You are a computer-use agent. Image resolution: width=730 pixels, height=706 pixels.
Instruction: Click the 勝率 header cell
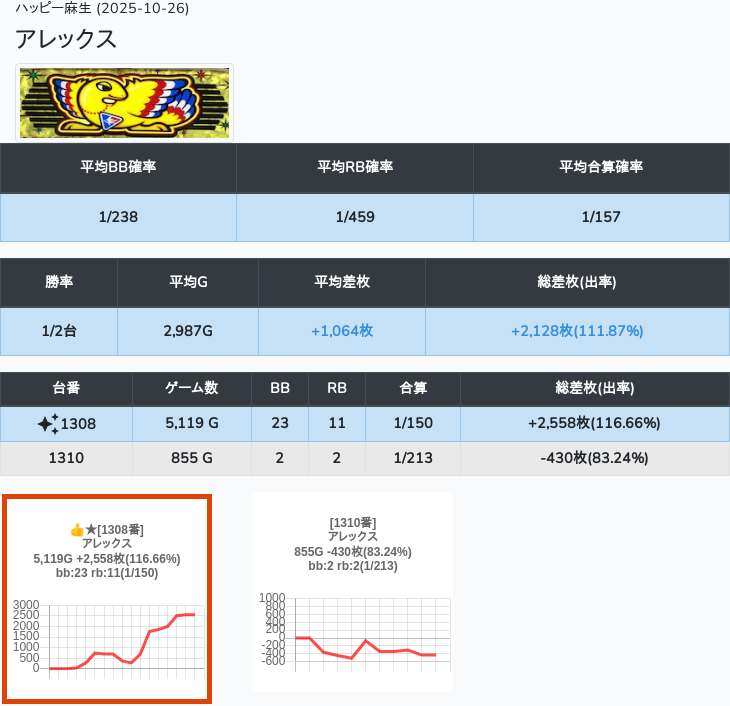tap(59, 282)
